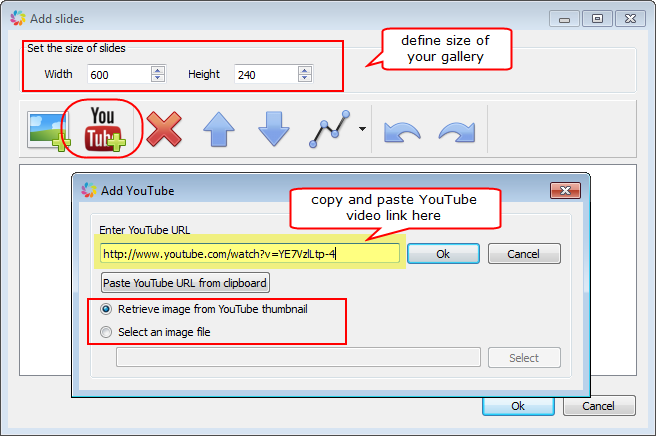
Task: Open dropdown arrow beside graph icon
Action: click(362, 129)
